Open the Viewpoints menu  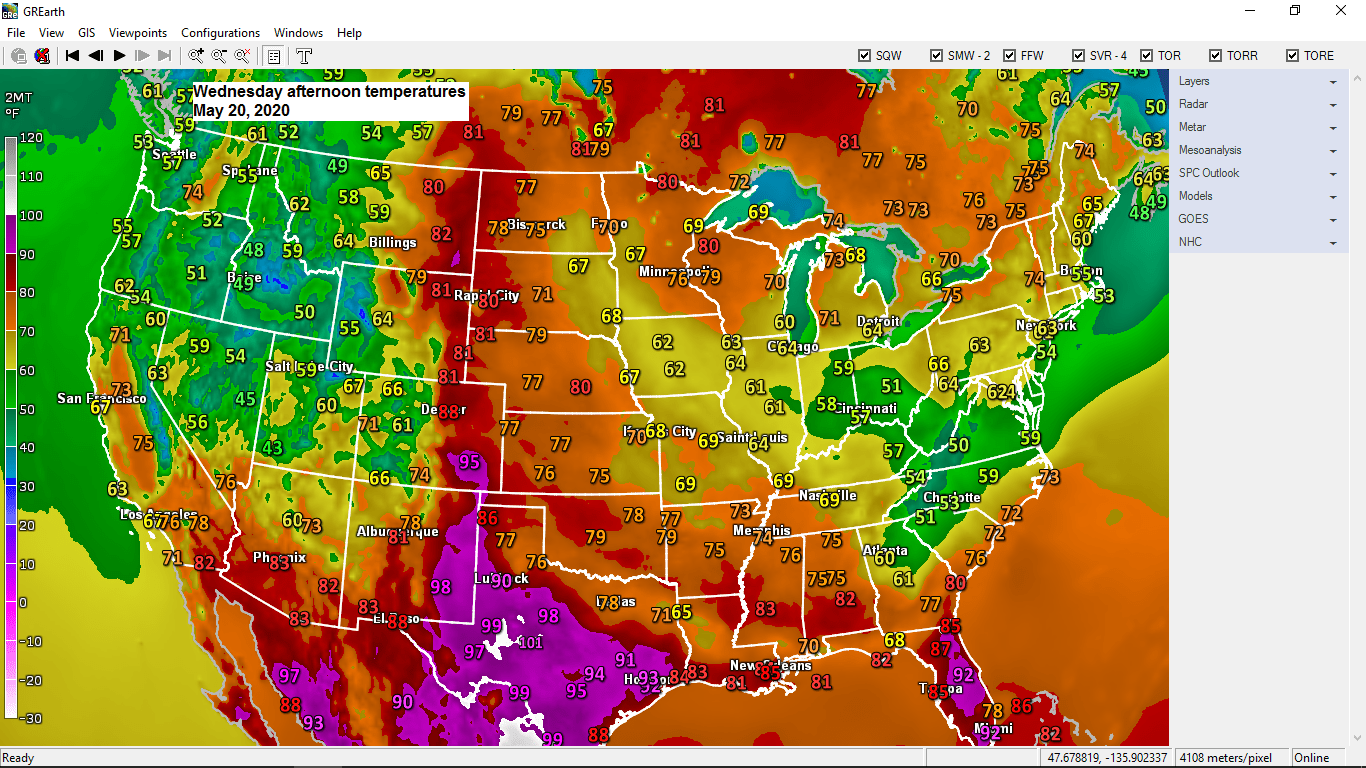pos(138,33)
